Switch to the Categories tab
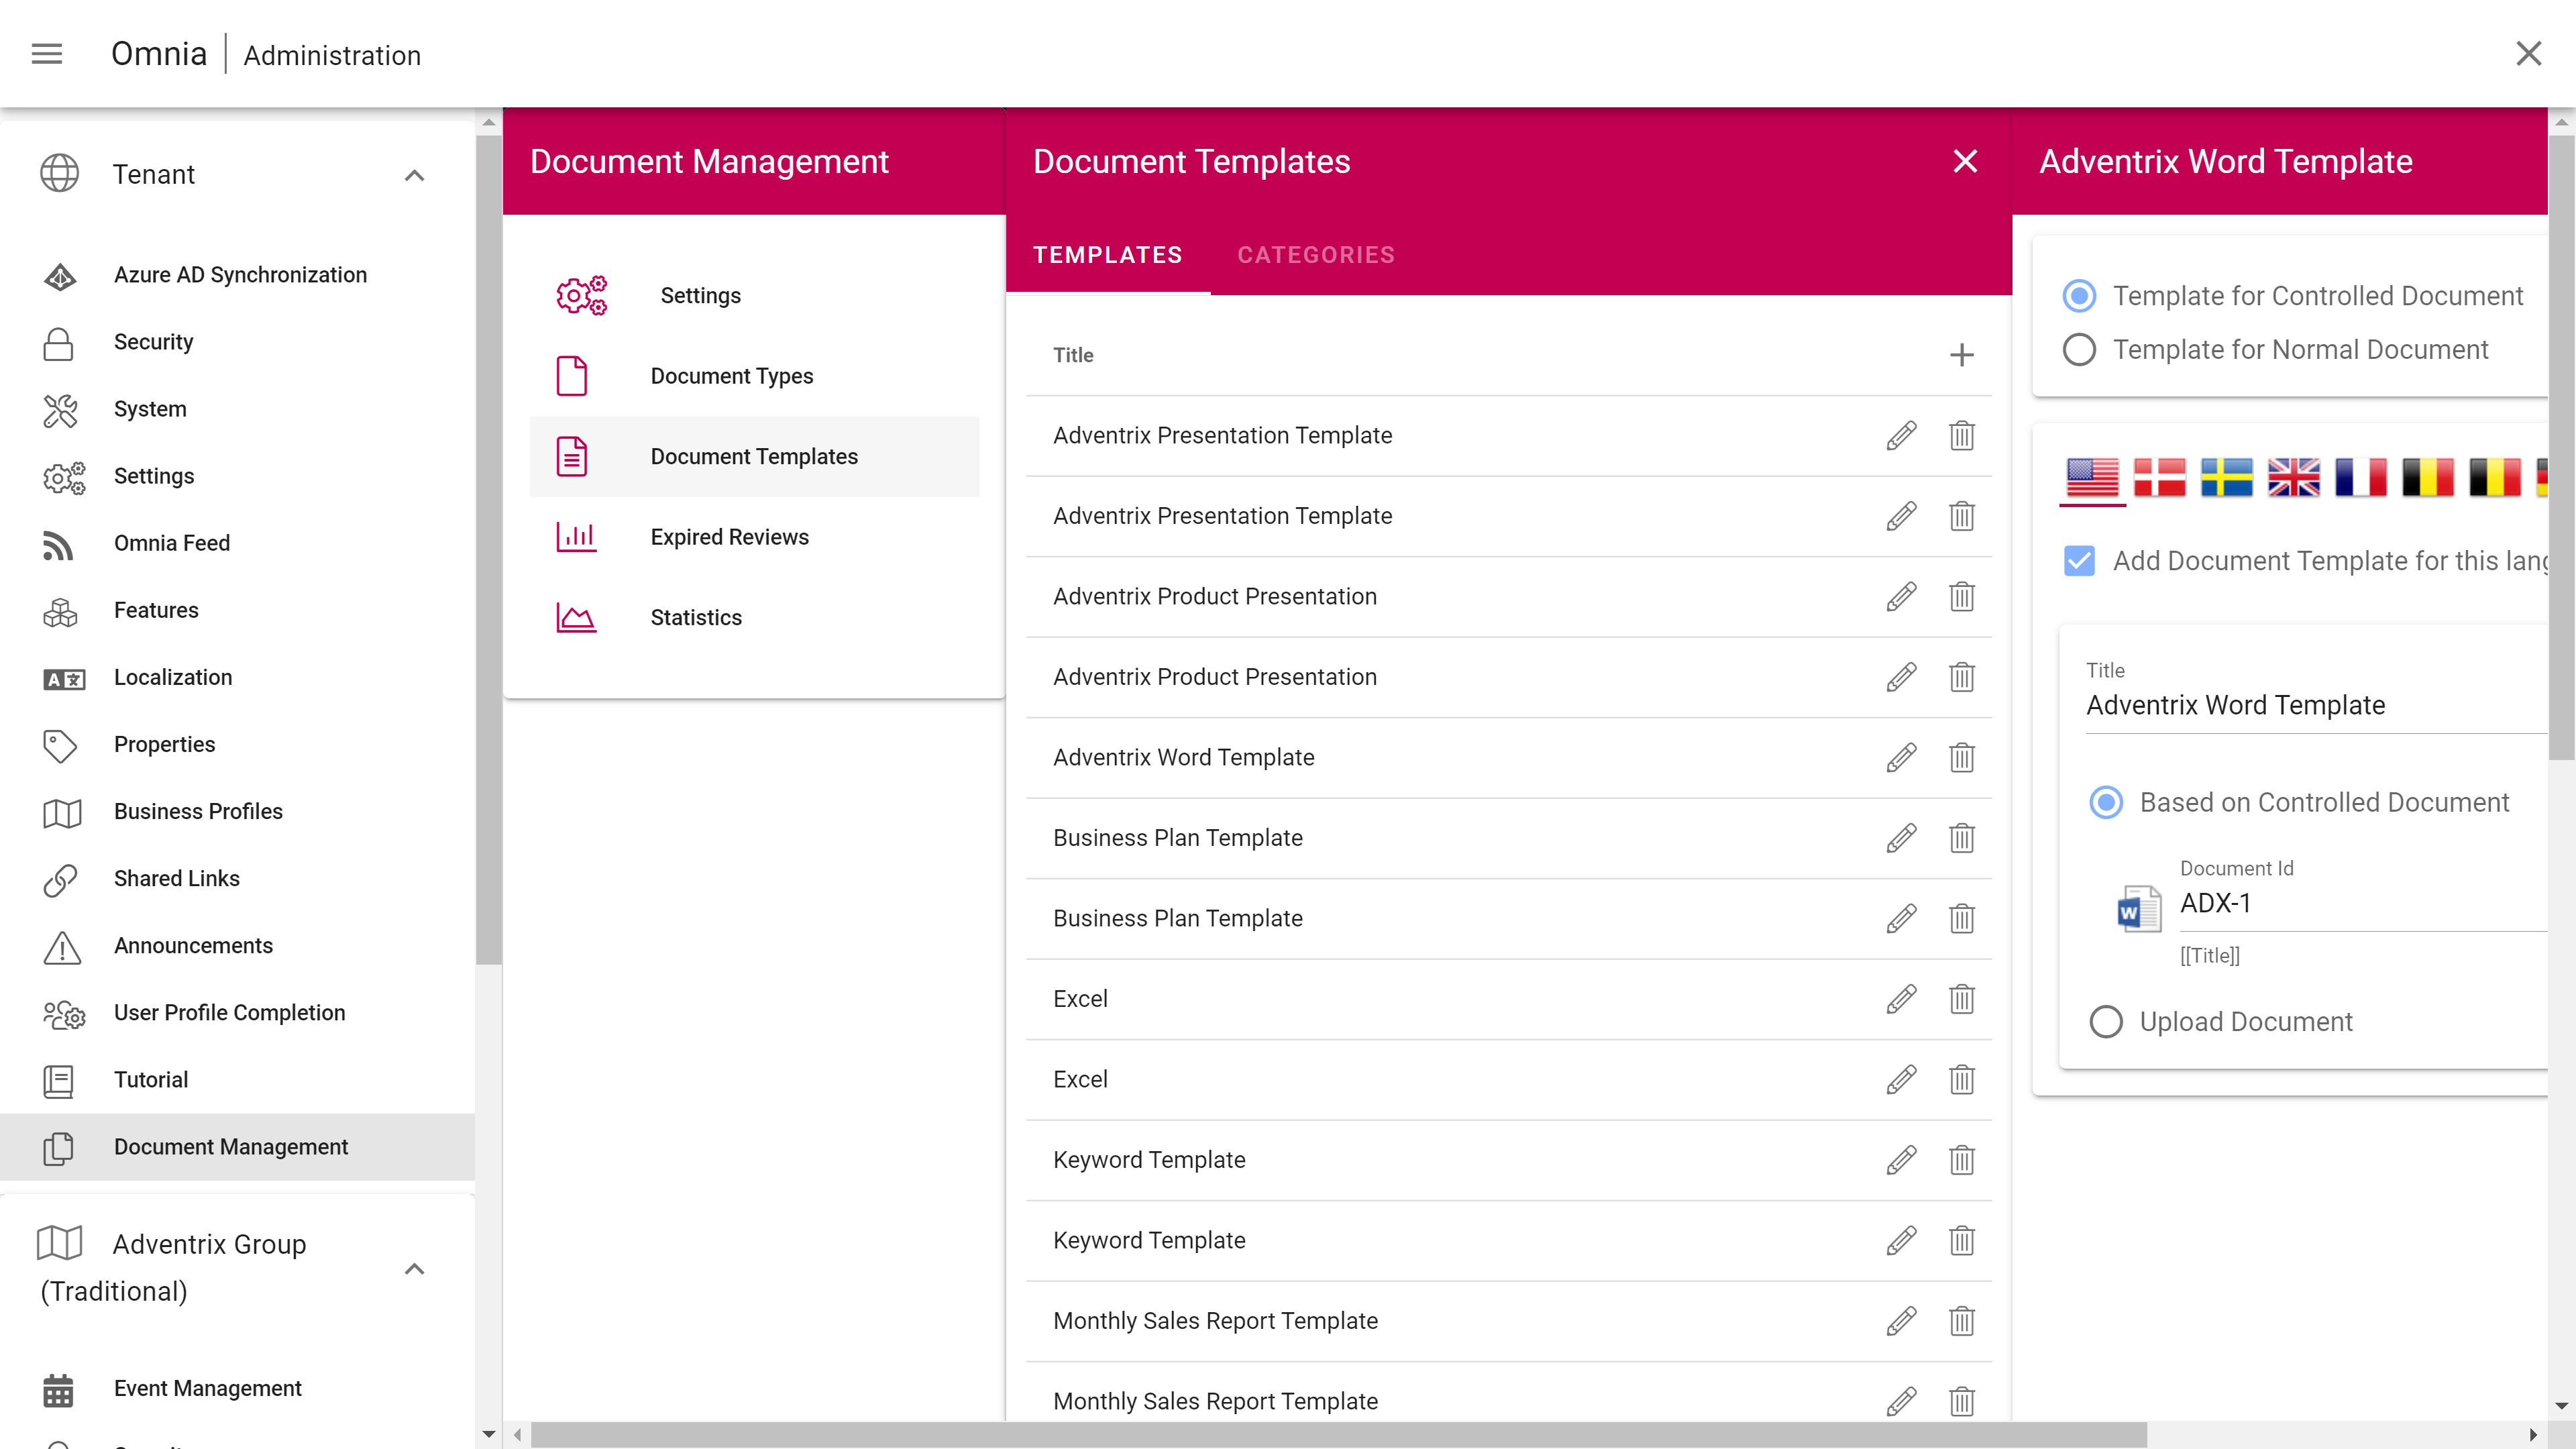The height and width of the screenshot is (1449, 2576). (1315, 255)
